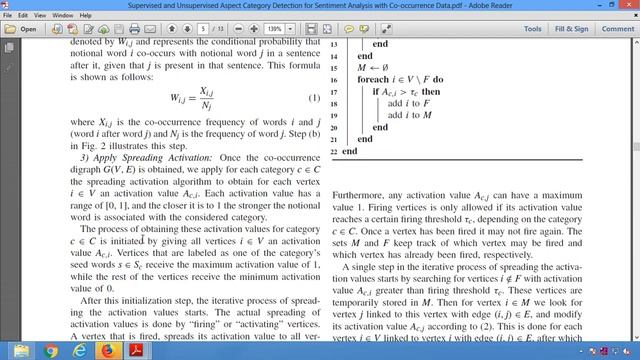
Task: Click the attachments paperclip sidebar icon
Action: (9, 67)
